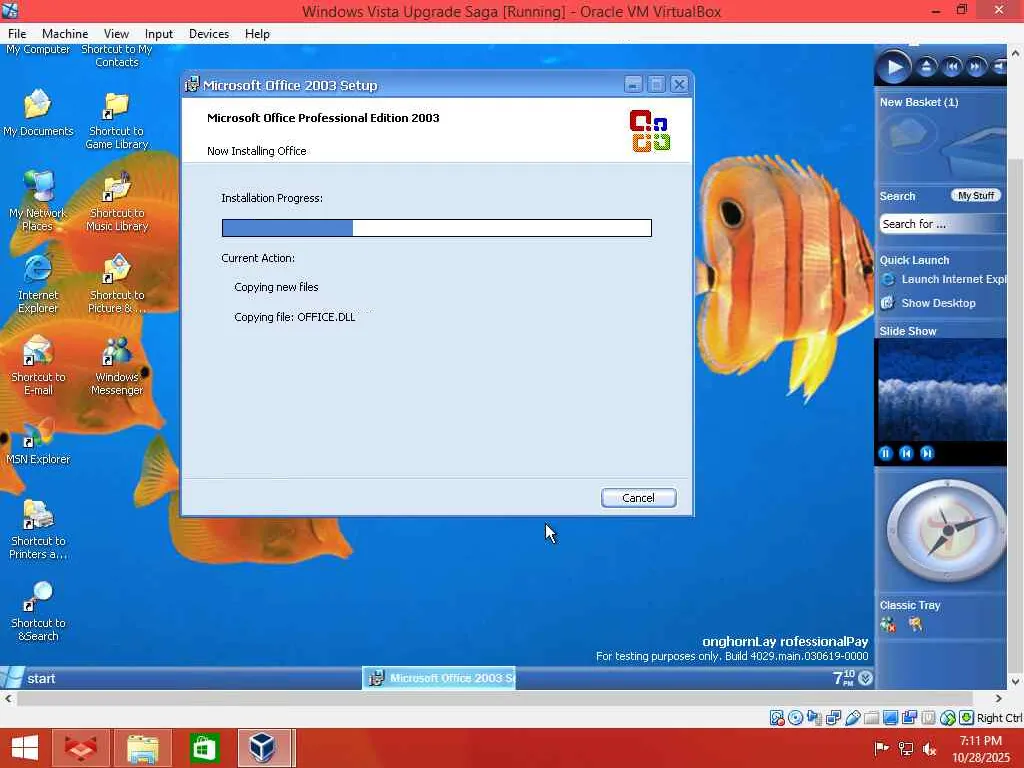Screen dimensions: 1024x768
Task: Click the host network tray icon
Action: click(x=906, y=750)
